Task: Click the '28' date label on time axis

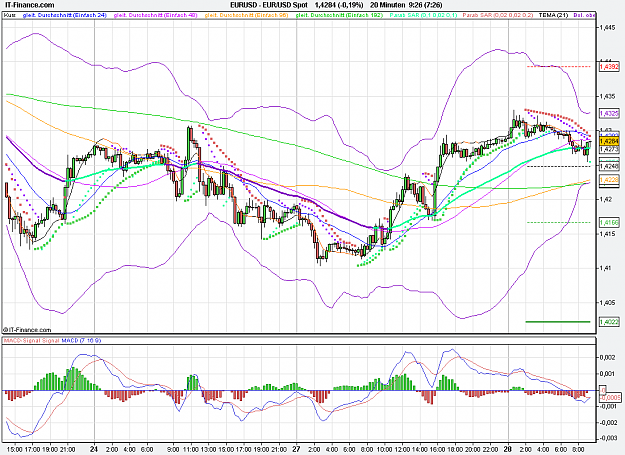Action: [x=507, y=449]
